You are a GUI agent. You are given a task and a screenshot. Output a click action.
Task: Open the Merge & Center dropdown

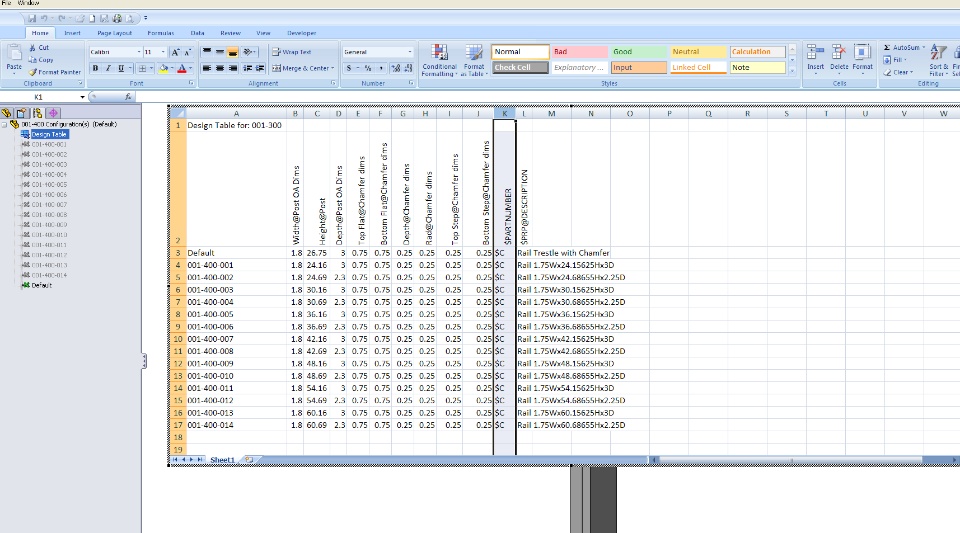(x=333, y=69)
